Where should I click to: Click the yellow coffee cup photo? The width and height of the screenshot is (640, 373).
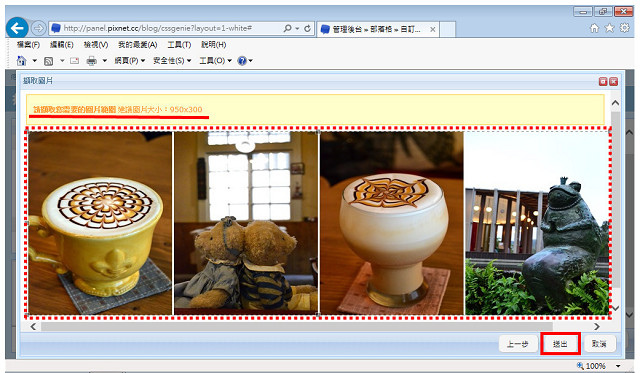point(100,223)
